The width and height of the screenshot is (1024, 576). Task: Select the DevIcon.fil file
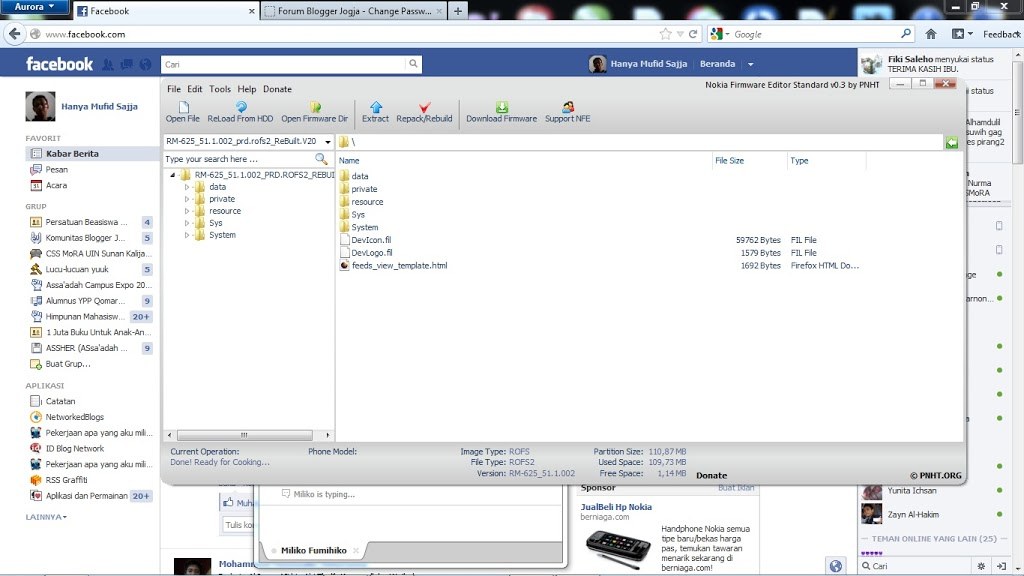pos(371,240)
